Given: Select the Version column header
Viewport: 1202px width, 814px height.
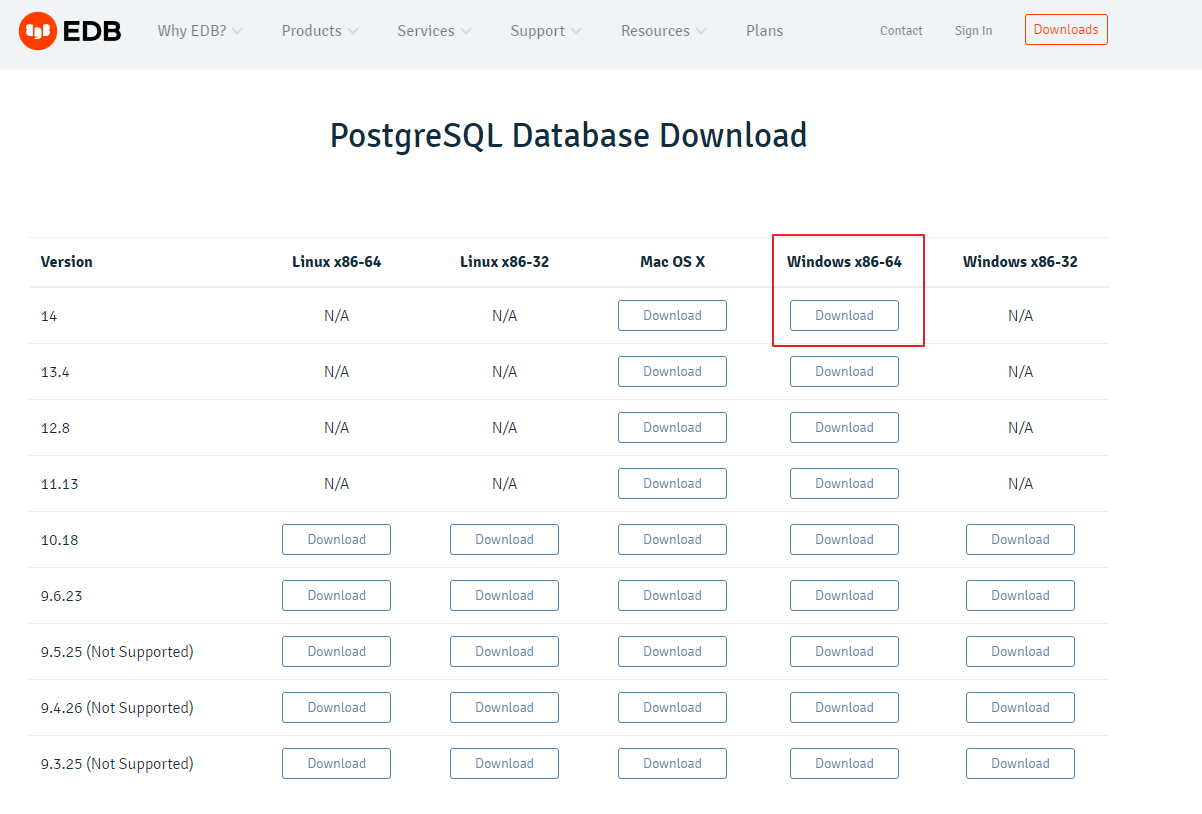Looking at the screenshot, I should click(66, 262).
